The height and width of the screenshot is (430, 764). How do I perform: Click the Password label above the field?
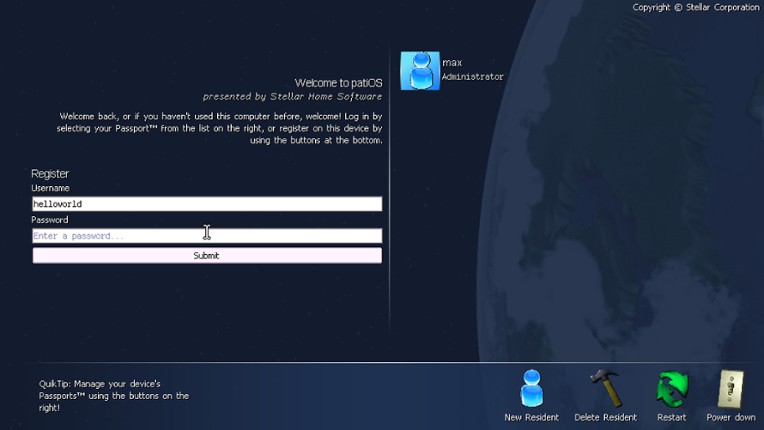(50, 220)
